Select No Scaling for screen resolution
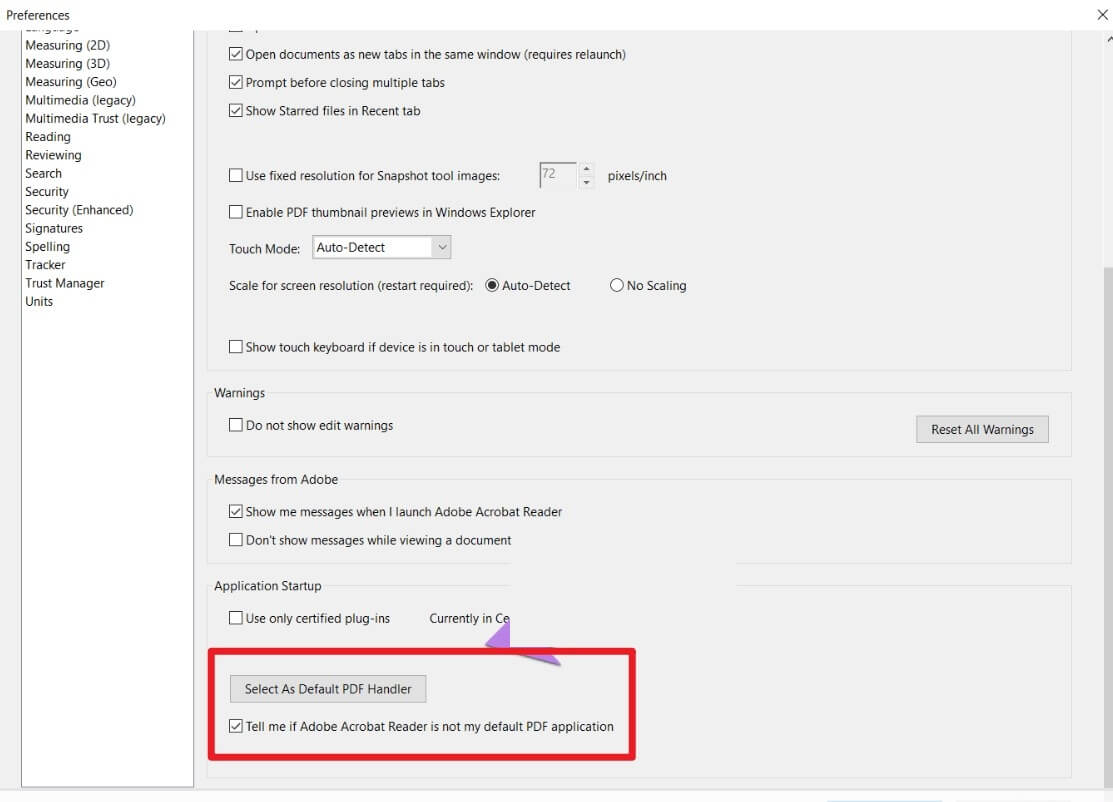The height and width of the screenshot is (802, 1113). (617, 285)
